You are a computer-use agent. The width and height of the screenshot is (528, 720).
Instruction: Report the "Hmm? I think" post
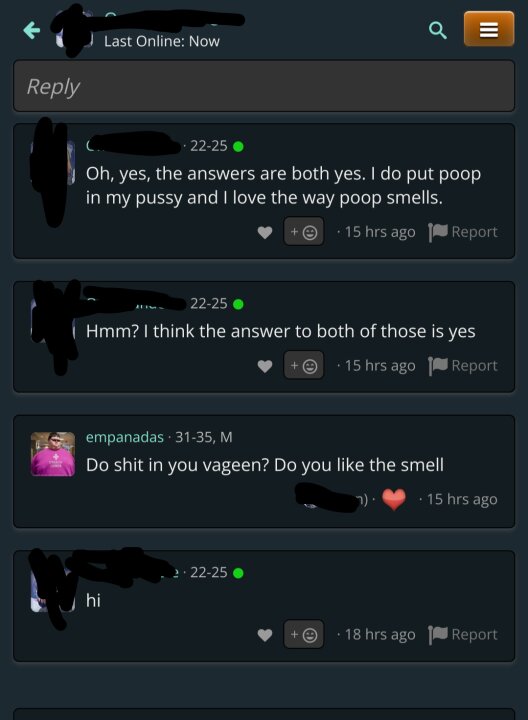point(463,366)
